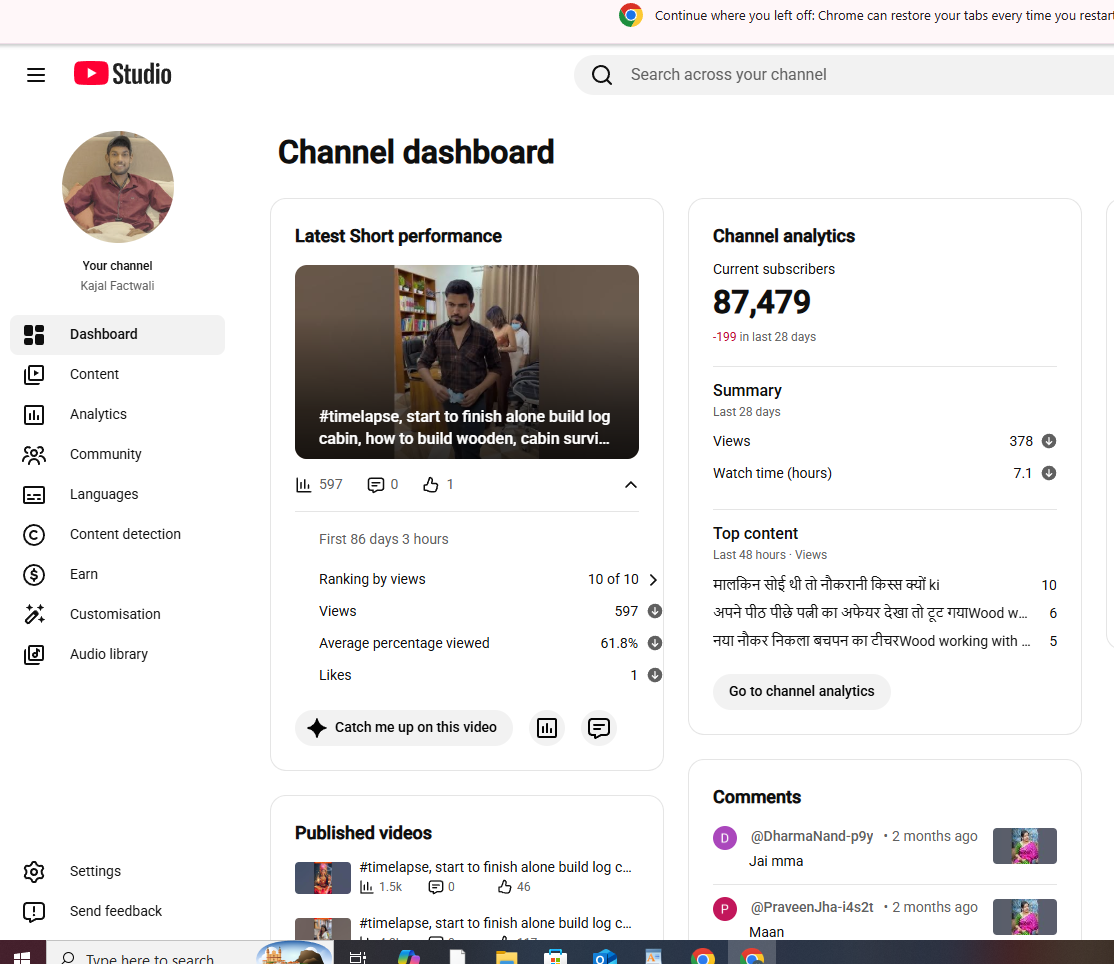1114x964 pixels.
Task: Click the Content sidebar icon
Action: point(34,374)
